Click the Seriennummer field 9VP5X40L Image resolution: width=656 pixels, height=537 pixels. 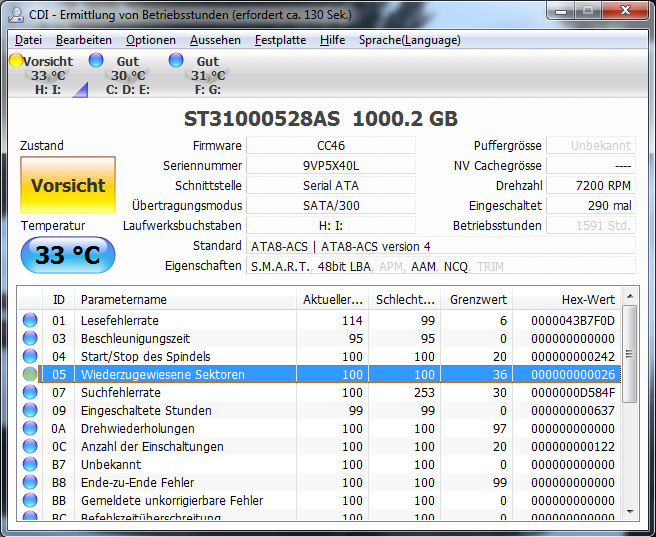pyautogui.click(x=331, y=166)
